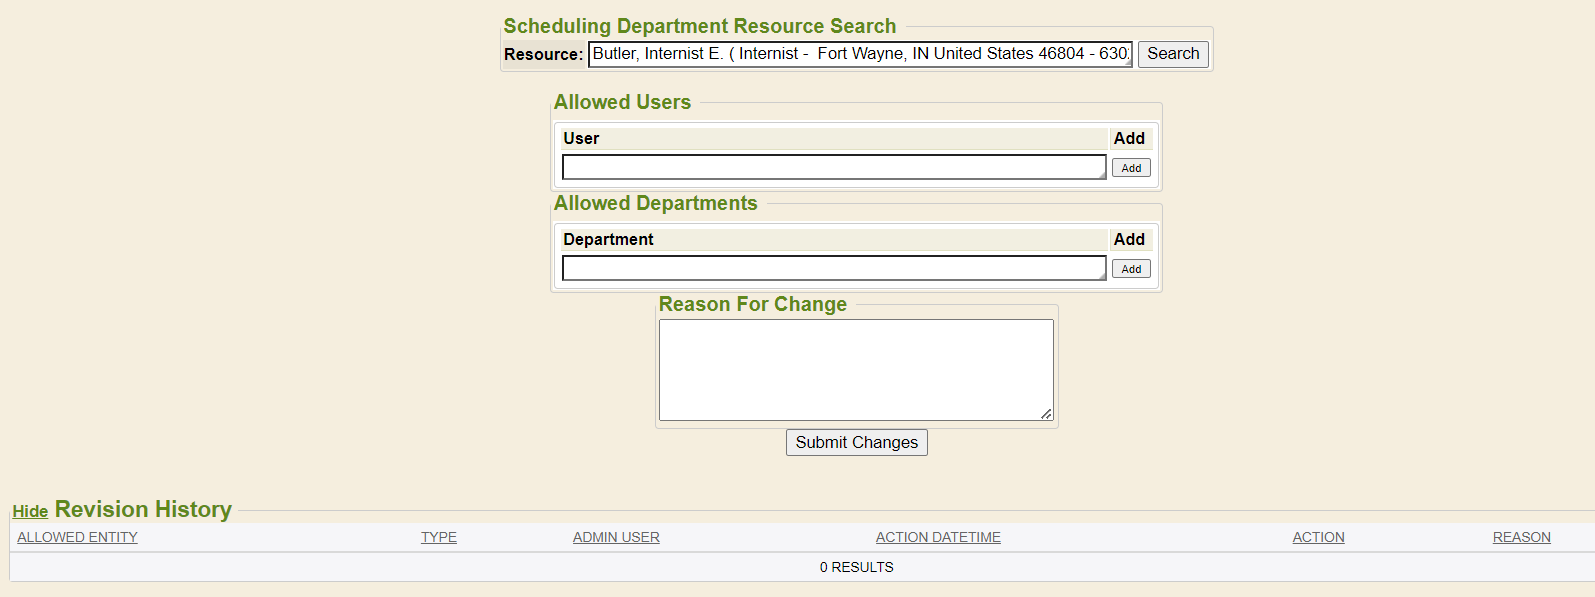This screenshot has width=1595, height=597.
Task: Click Add button in Allowed Departments
Action: [1131, 269]
